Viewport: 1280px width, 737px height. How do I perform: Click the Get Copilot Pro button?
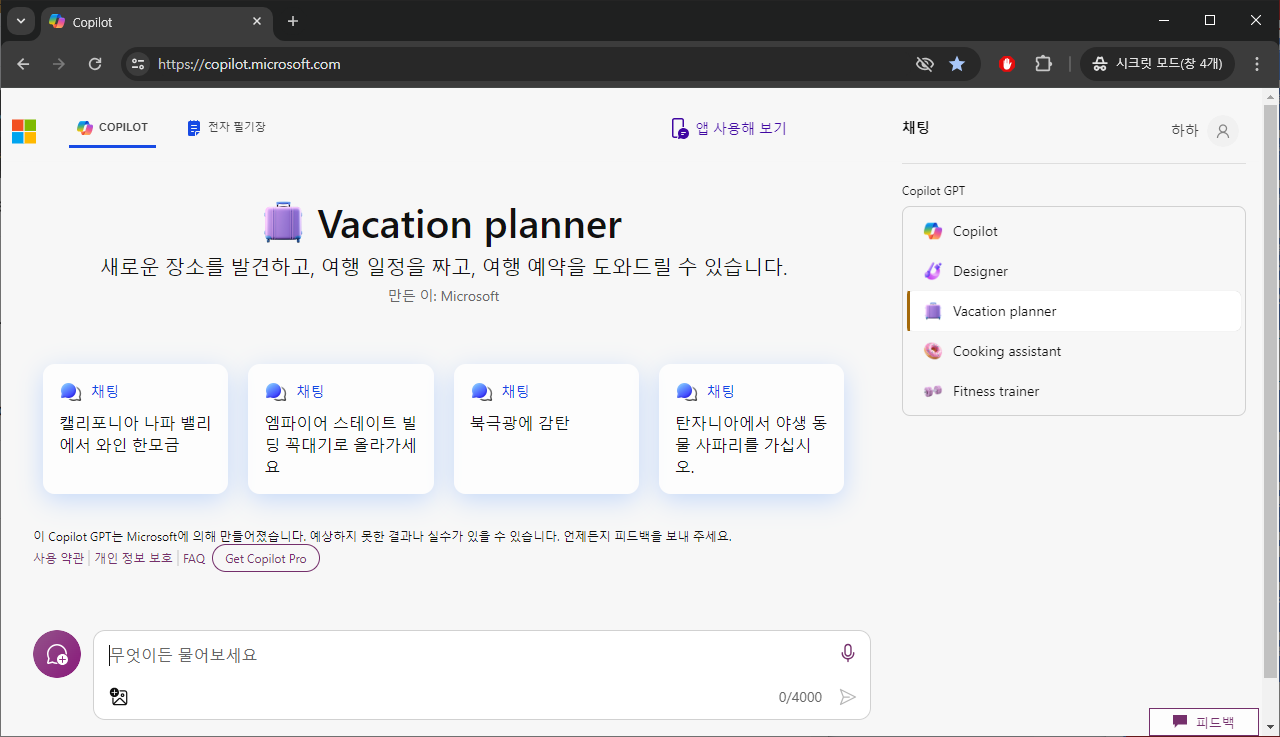(266, 559)
